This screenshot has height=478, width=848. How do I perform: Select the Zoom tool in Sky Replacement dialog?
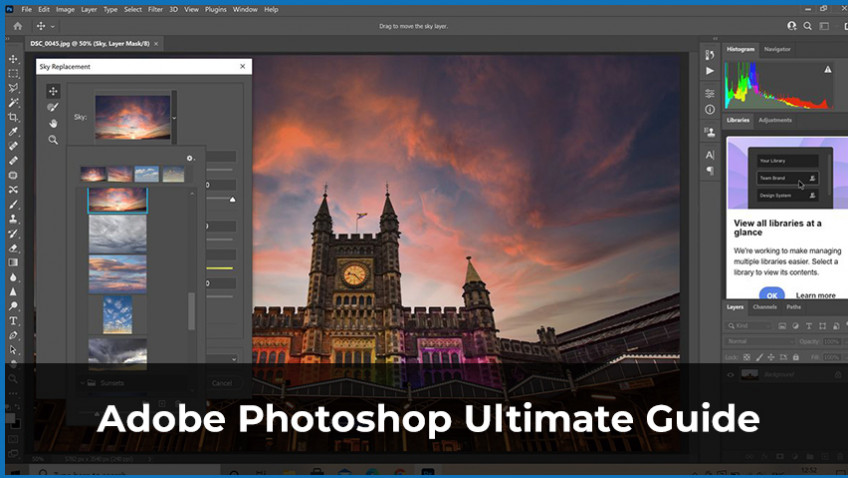53,139
